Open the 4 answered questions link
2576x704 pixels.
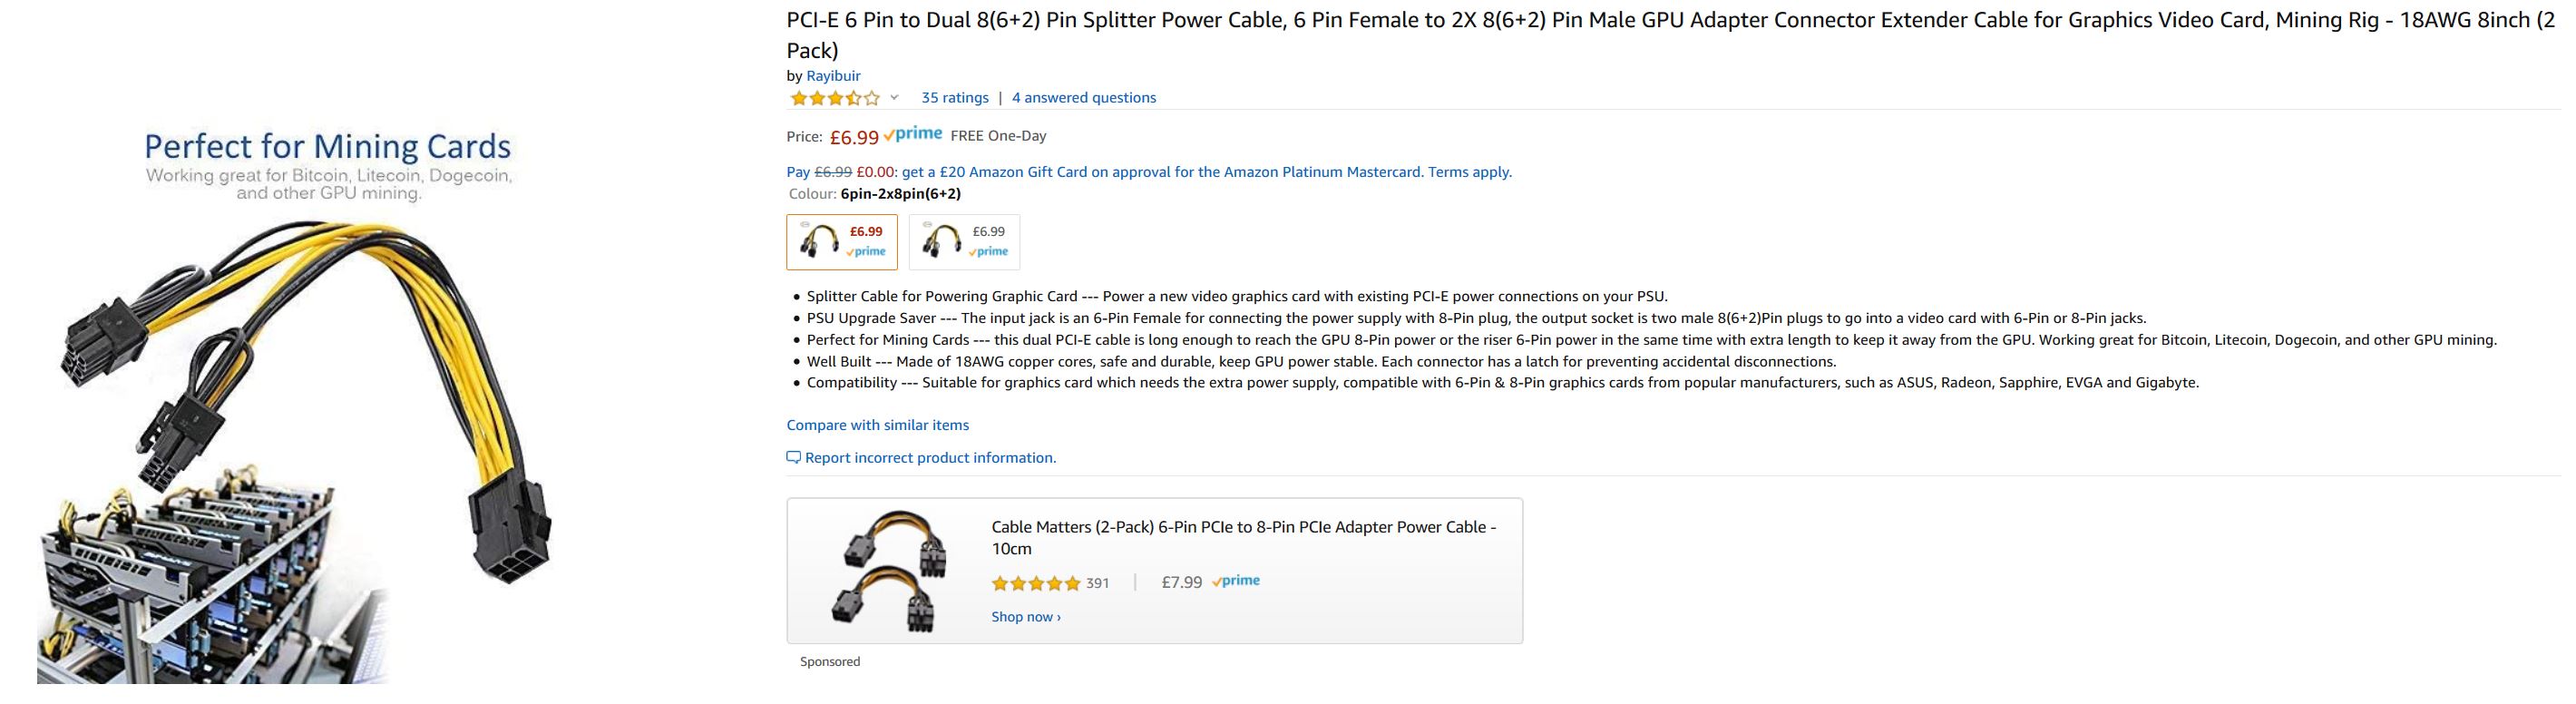pyautogui.click(x=1083, y=98)
